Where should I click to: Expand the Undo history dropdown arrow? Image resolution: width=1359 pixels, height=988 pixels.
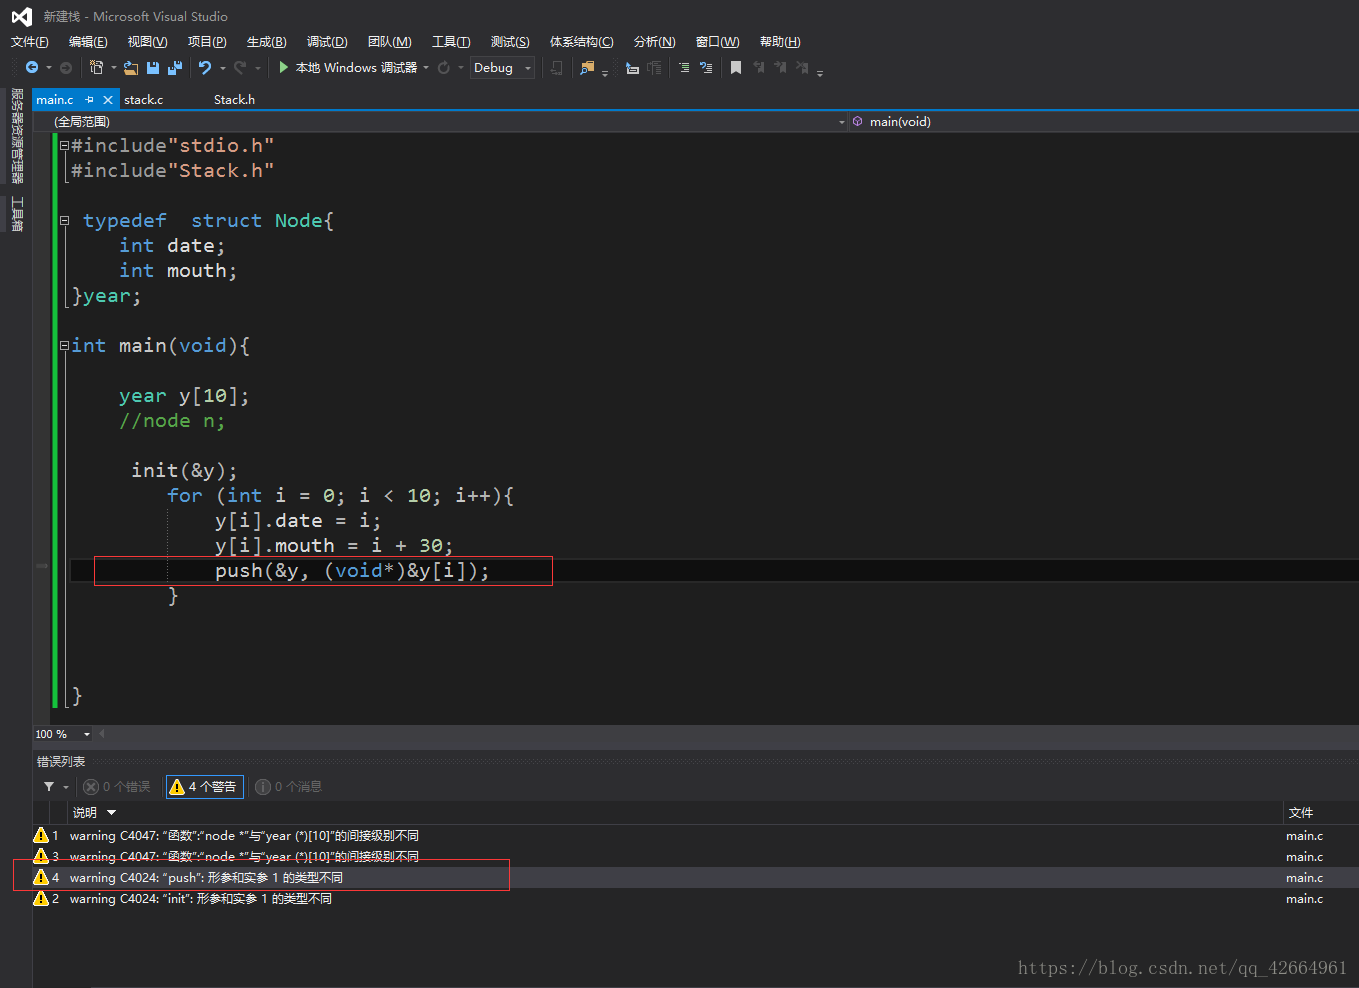pyautogui.click(x=222, y=67)
